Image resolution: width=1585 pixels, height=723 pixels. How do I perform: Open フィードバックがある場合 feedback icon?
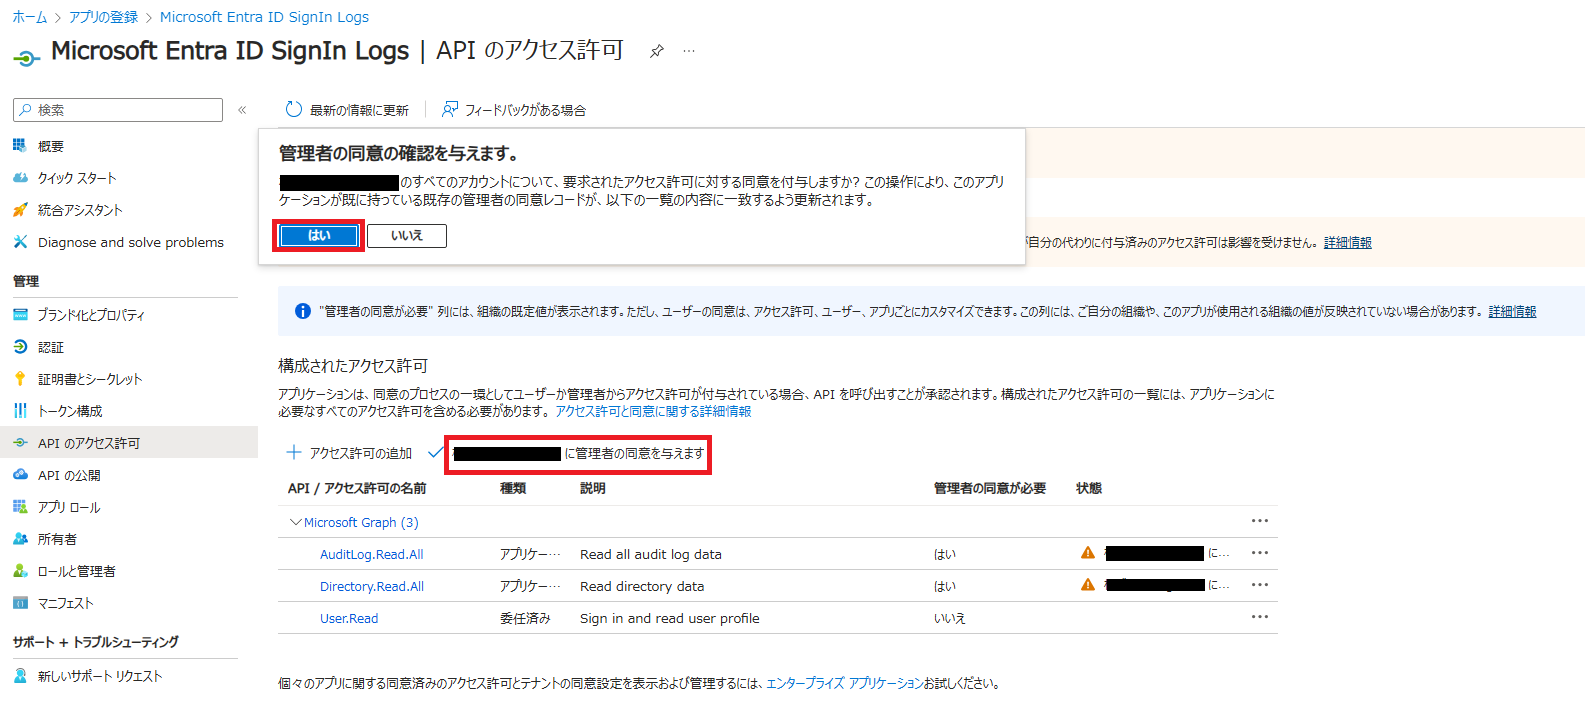tap(451, 109)
